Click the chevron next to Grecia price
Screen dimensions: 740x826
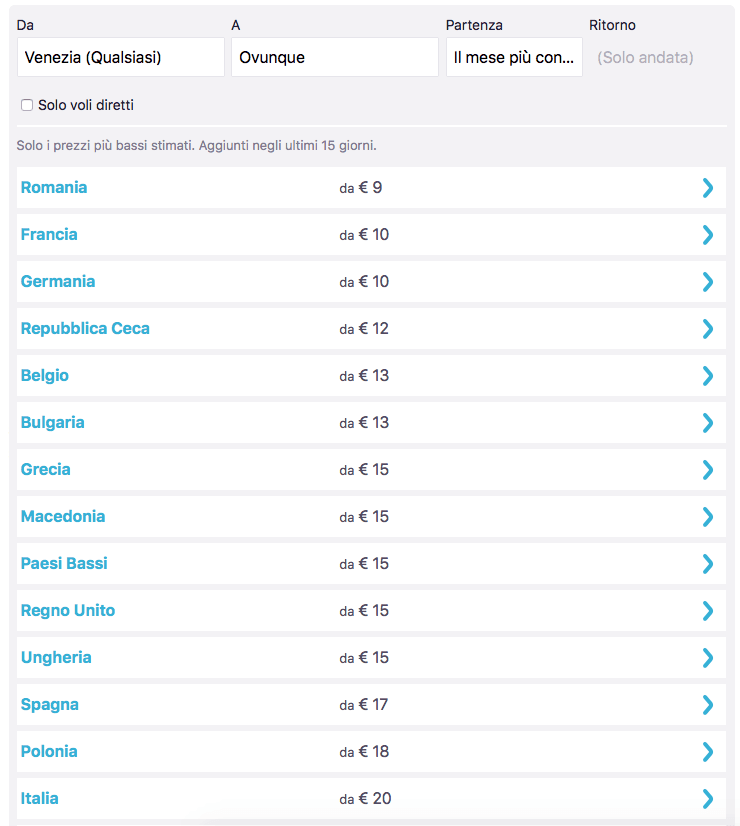click(708, 470)
